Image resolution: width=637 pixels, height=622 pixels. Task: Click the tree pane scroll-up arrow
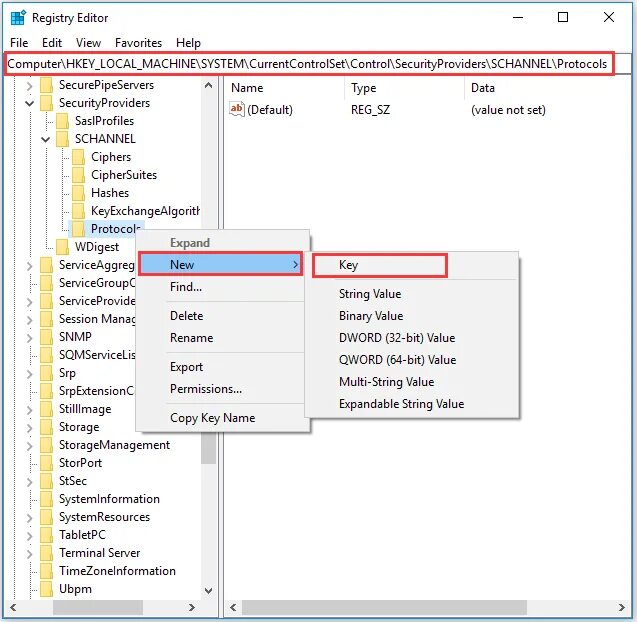coord(208,85)
